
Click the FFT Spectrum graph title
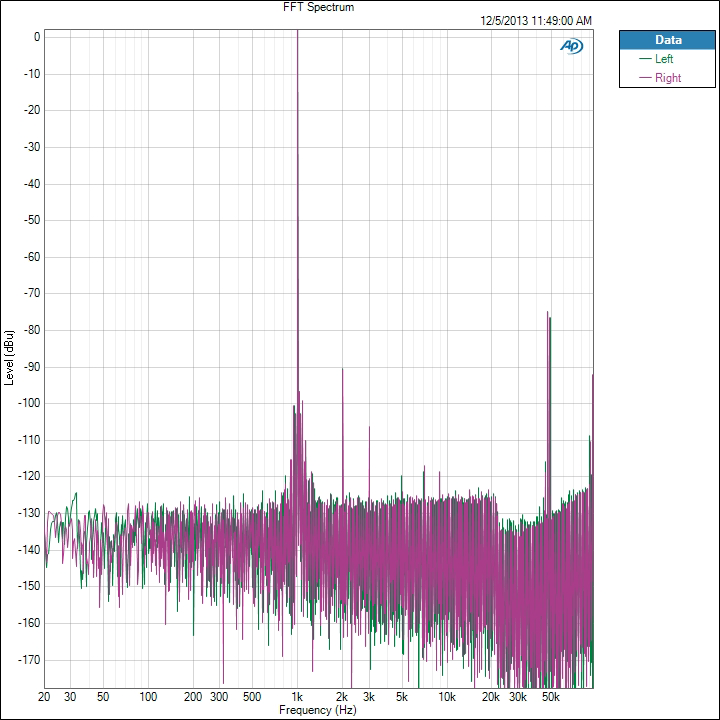(318, 7)
